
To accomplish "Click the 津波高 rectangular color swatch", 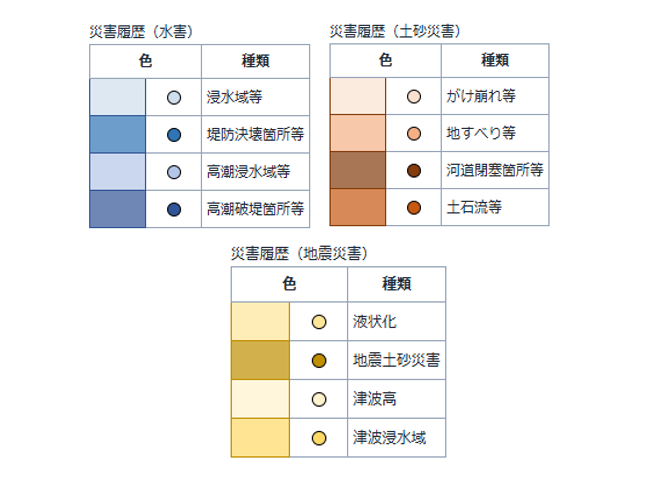I will tap(260, 399).
